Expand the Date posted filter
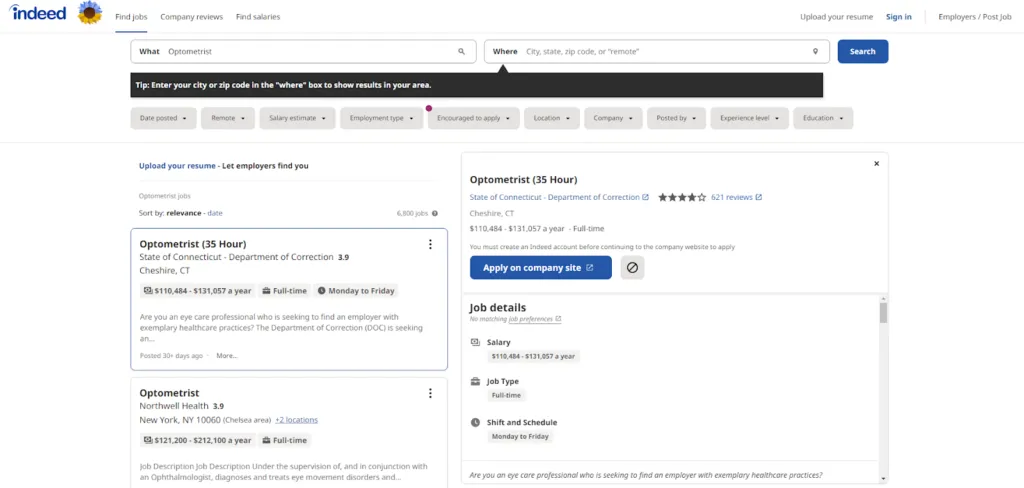 pyautogui.click(x=163, y=118)
